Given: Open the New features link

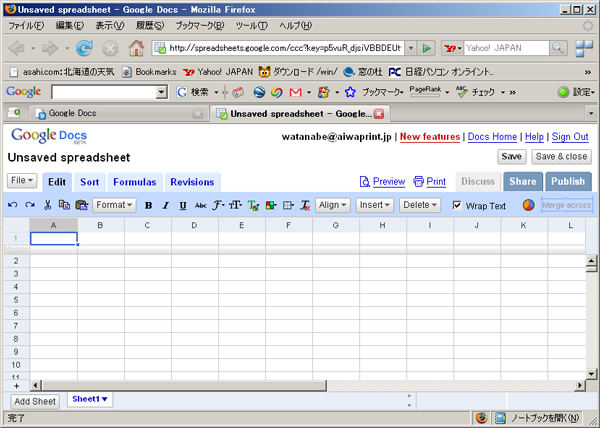Looking at the screenshot, I should [430, 136].
